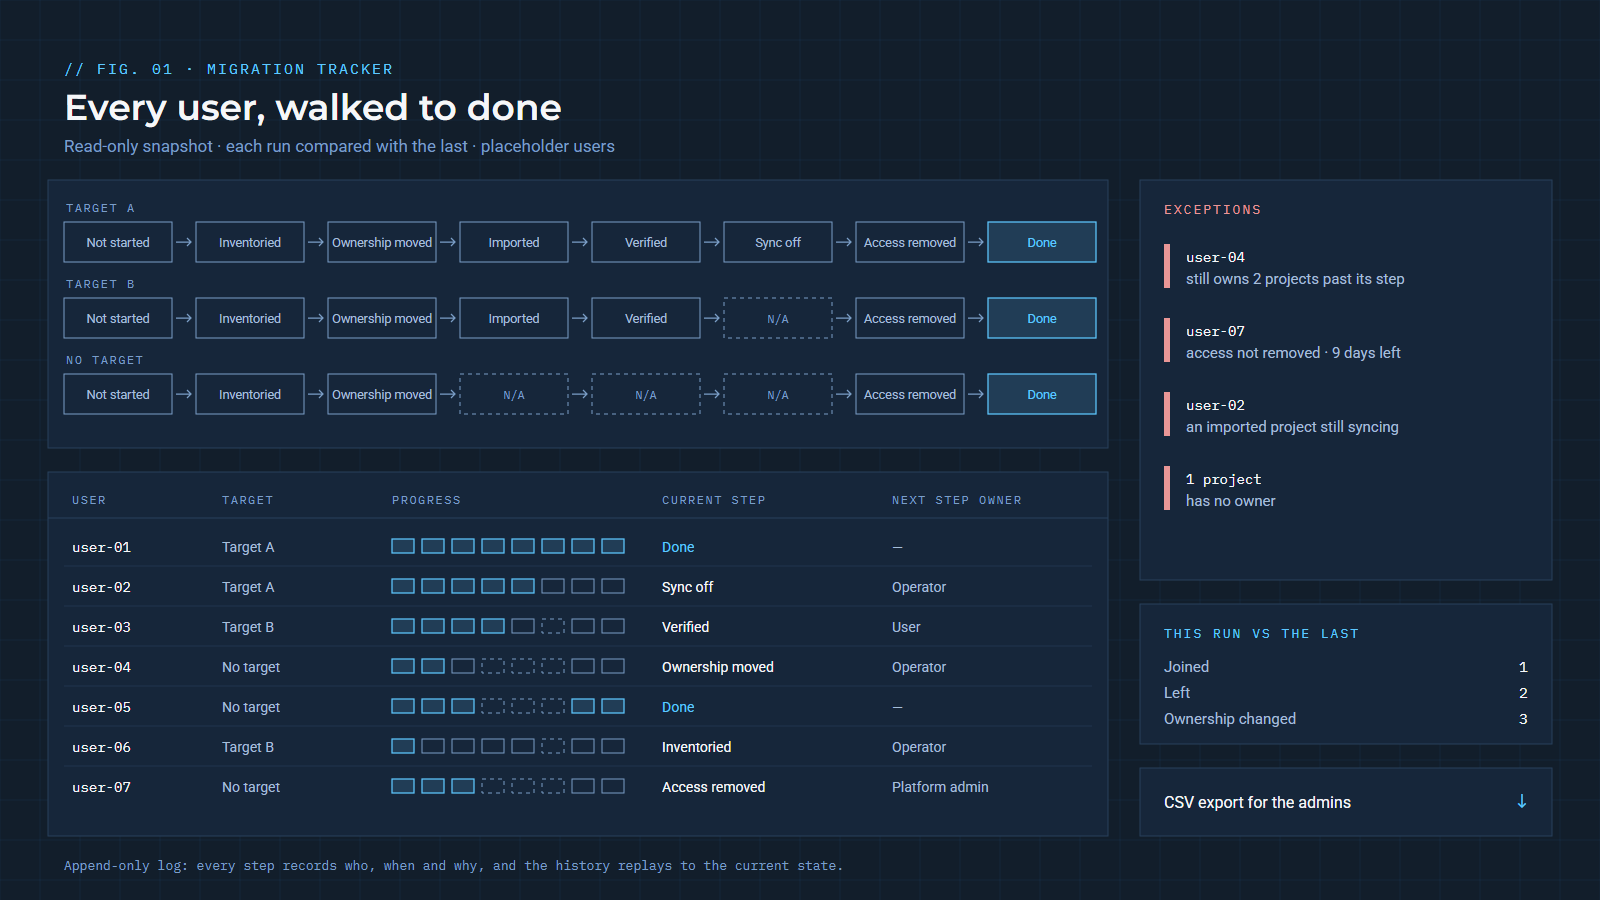The image size is (1600, 900).
Task: Select Not started in Target A flow
Action: click(118, 242)
